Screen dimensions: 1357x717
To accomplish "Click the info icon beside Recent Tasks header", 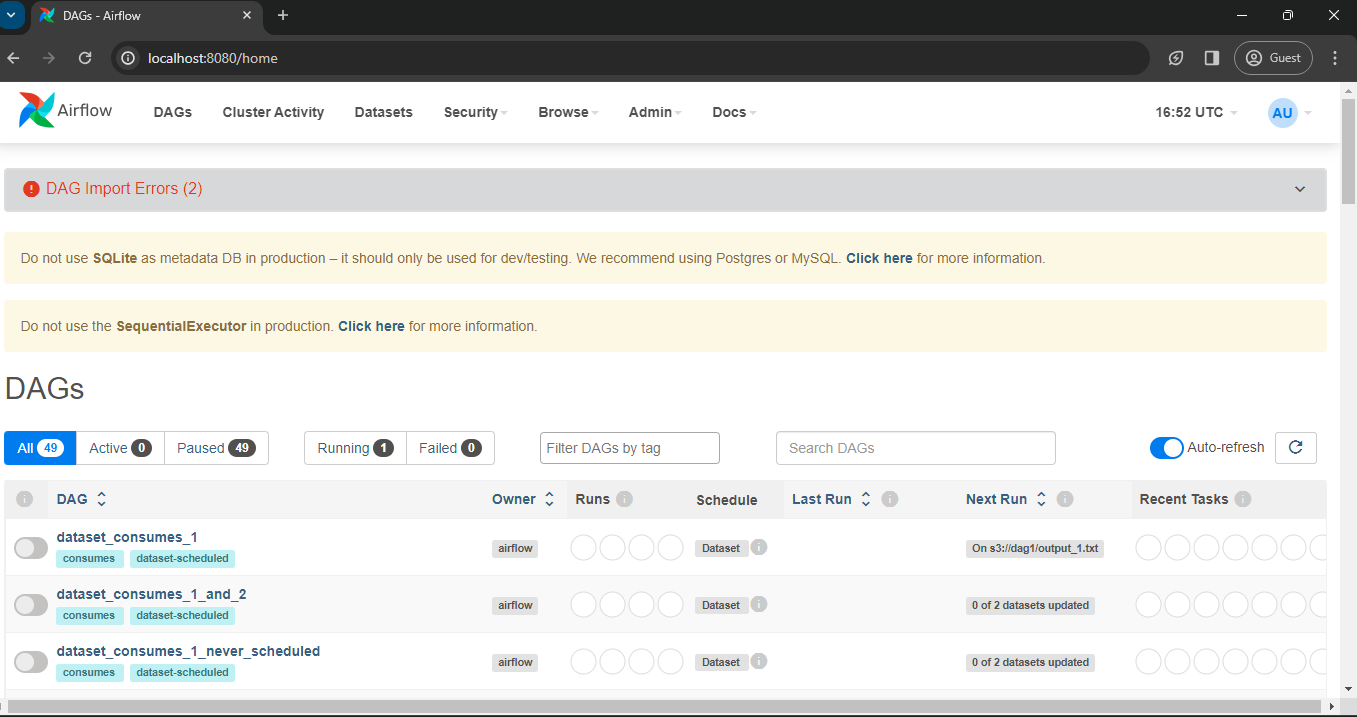I will 1243,499.
